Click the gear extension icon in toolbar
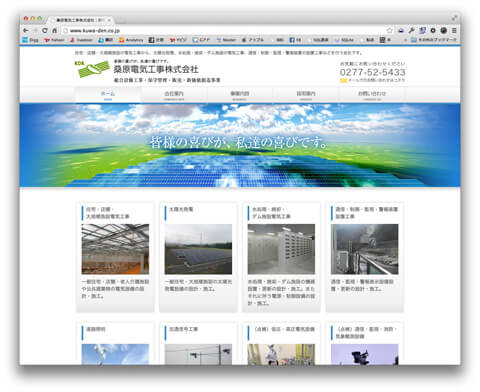The width and height of the screenshot is (480, 392). (x=433, y=31)
